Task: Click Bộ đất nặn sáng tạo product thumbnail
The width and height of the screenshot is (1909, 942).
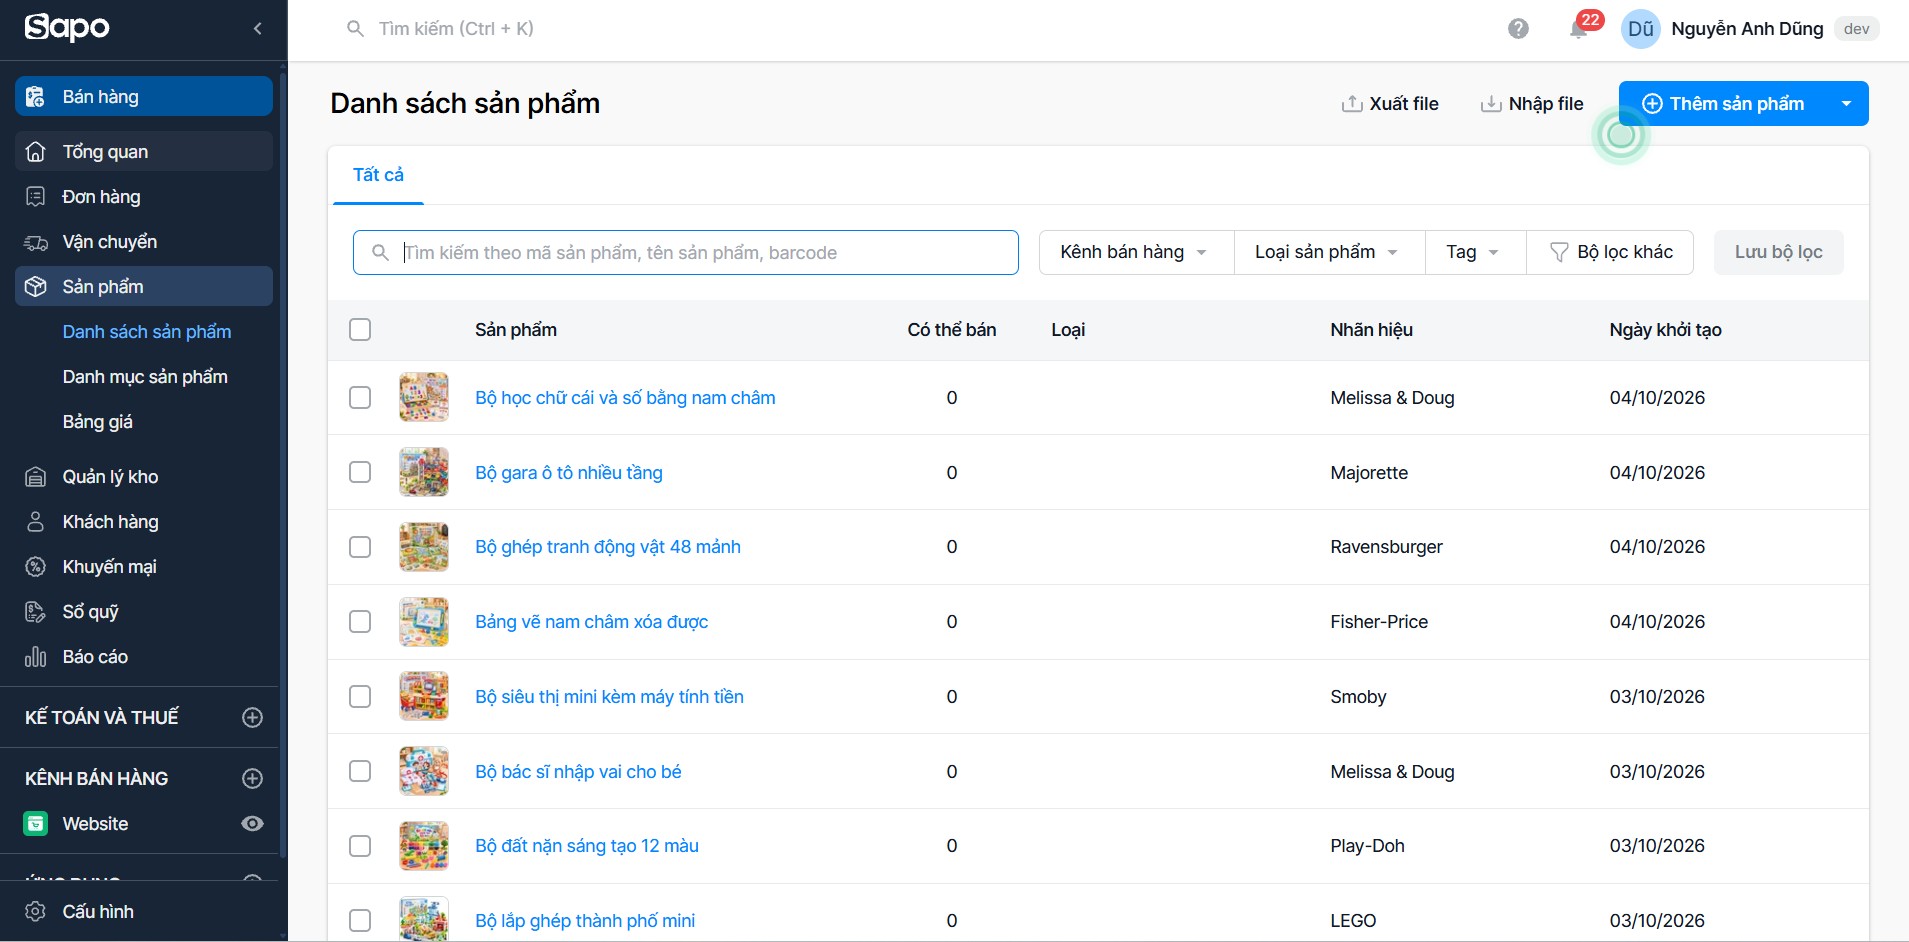Action: coord(424,846)
